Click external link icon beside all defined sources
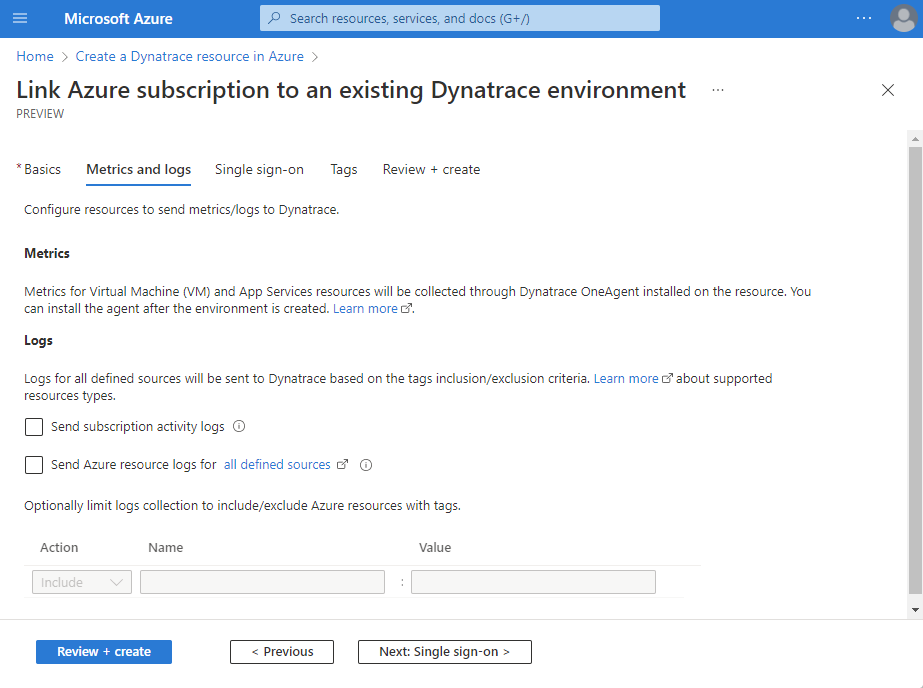923x688 pixels. point(342,464)
